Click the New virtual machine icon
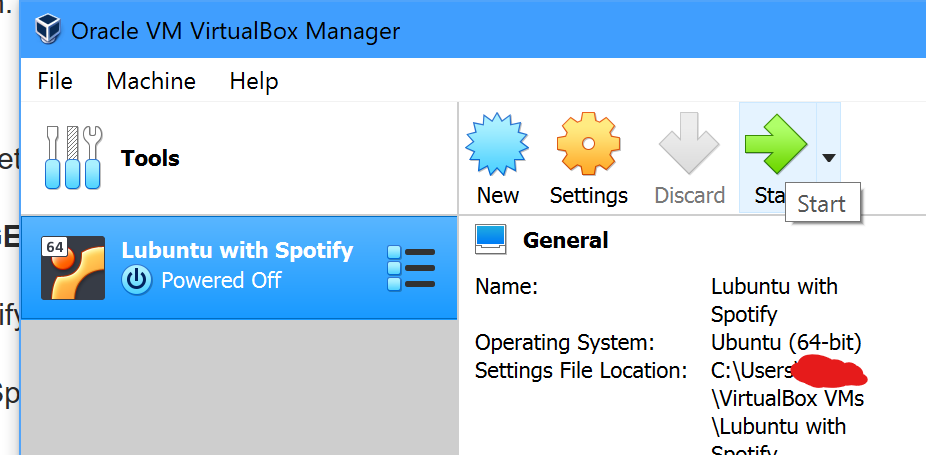 pyautogui.click(x=497, y=144)
